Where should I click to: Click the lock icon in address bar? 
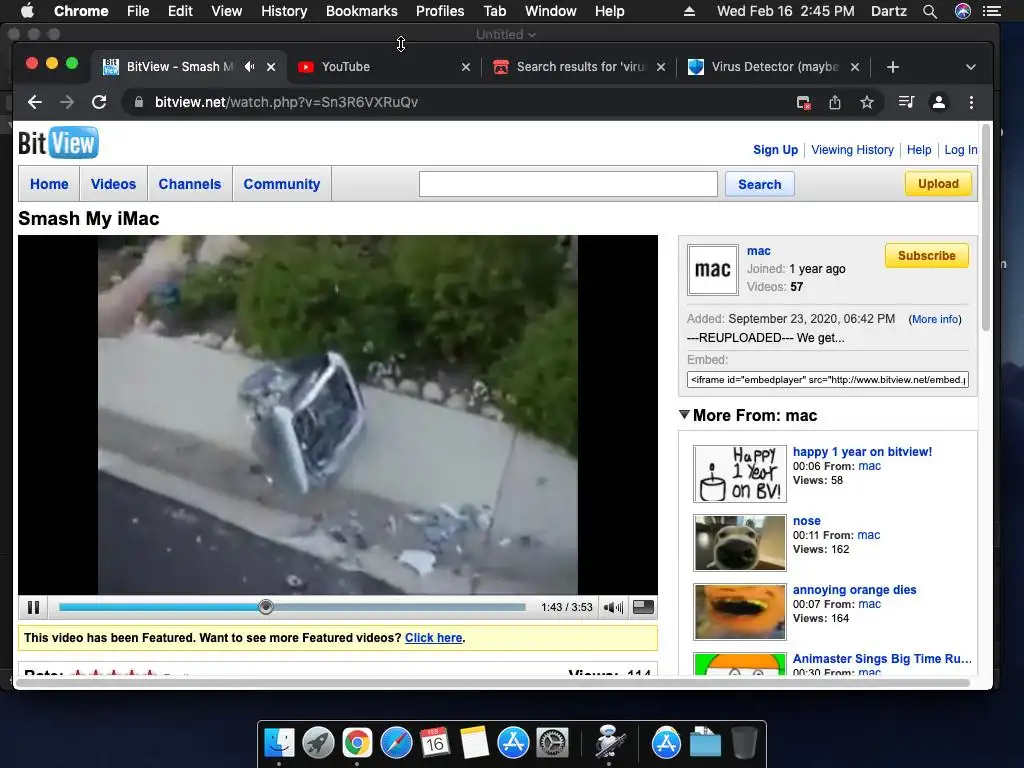138,103
